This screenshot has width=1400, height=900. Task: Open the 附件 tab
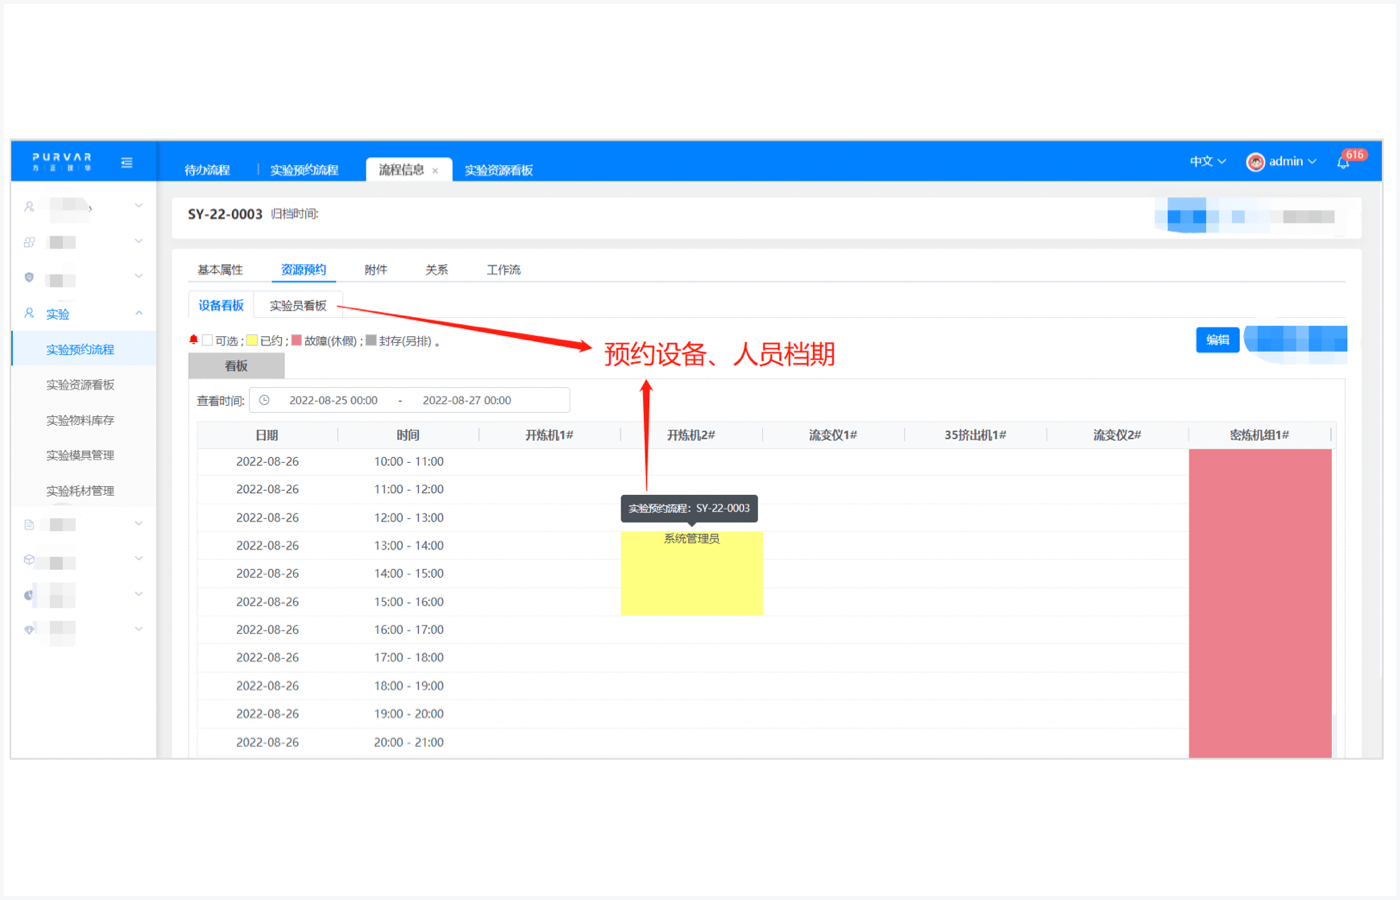376,270
